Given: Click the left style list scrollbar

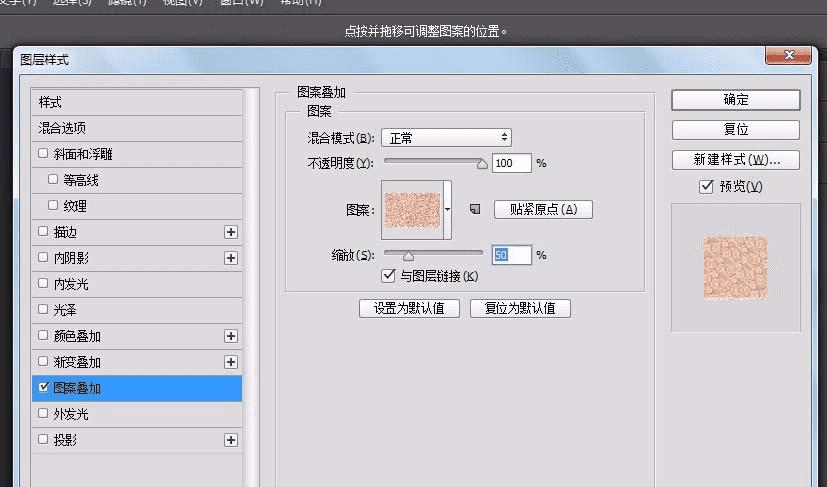Looking at the screenshot, I should (252, 288).
